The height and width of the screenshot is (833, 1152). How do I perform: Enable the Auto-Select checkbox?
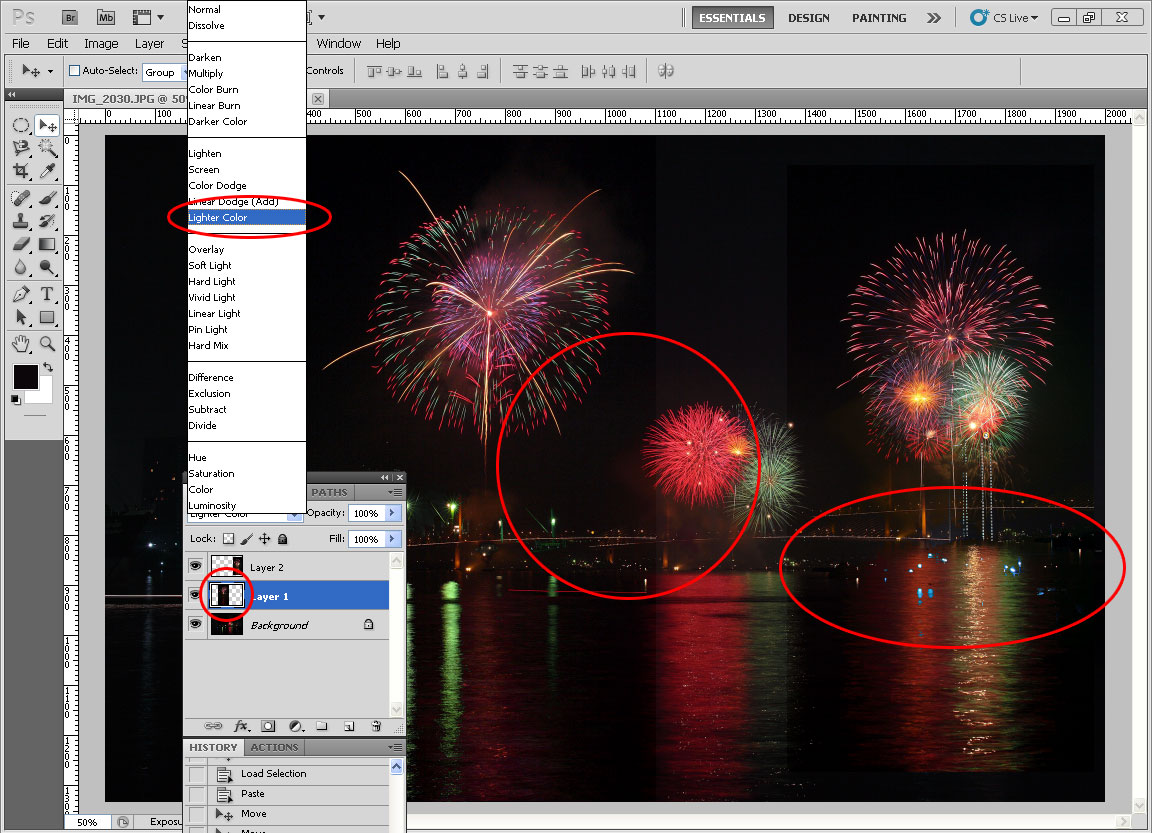point(74,71)
